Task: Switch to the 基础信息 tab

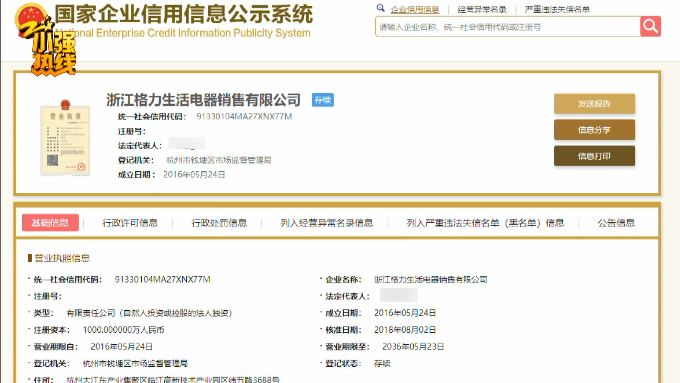Action: [x=50, y=223]
